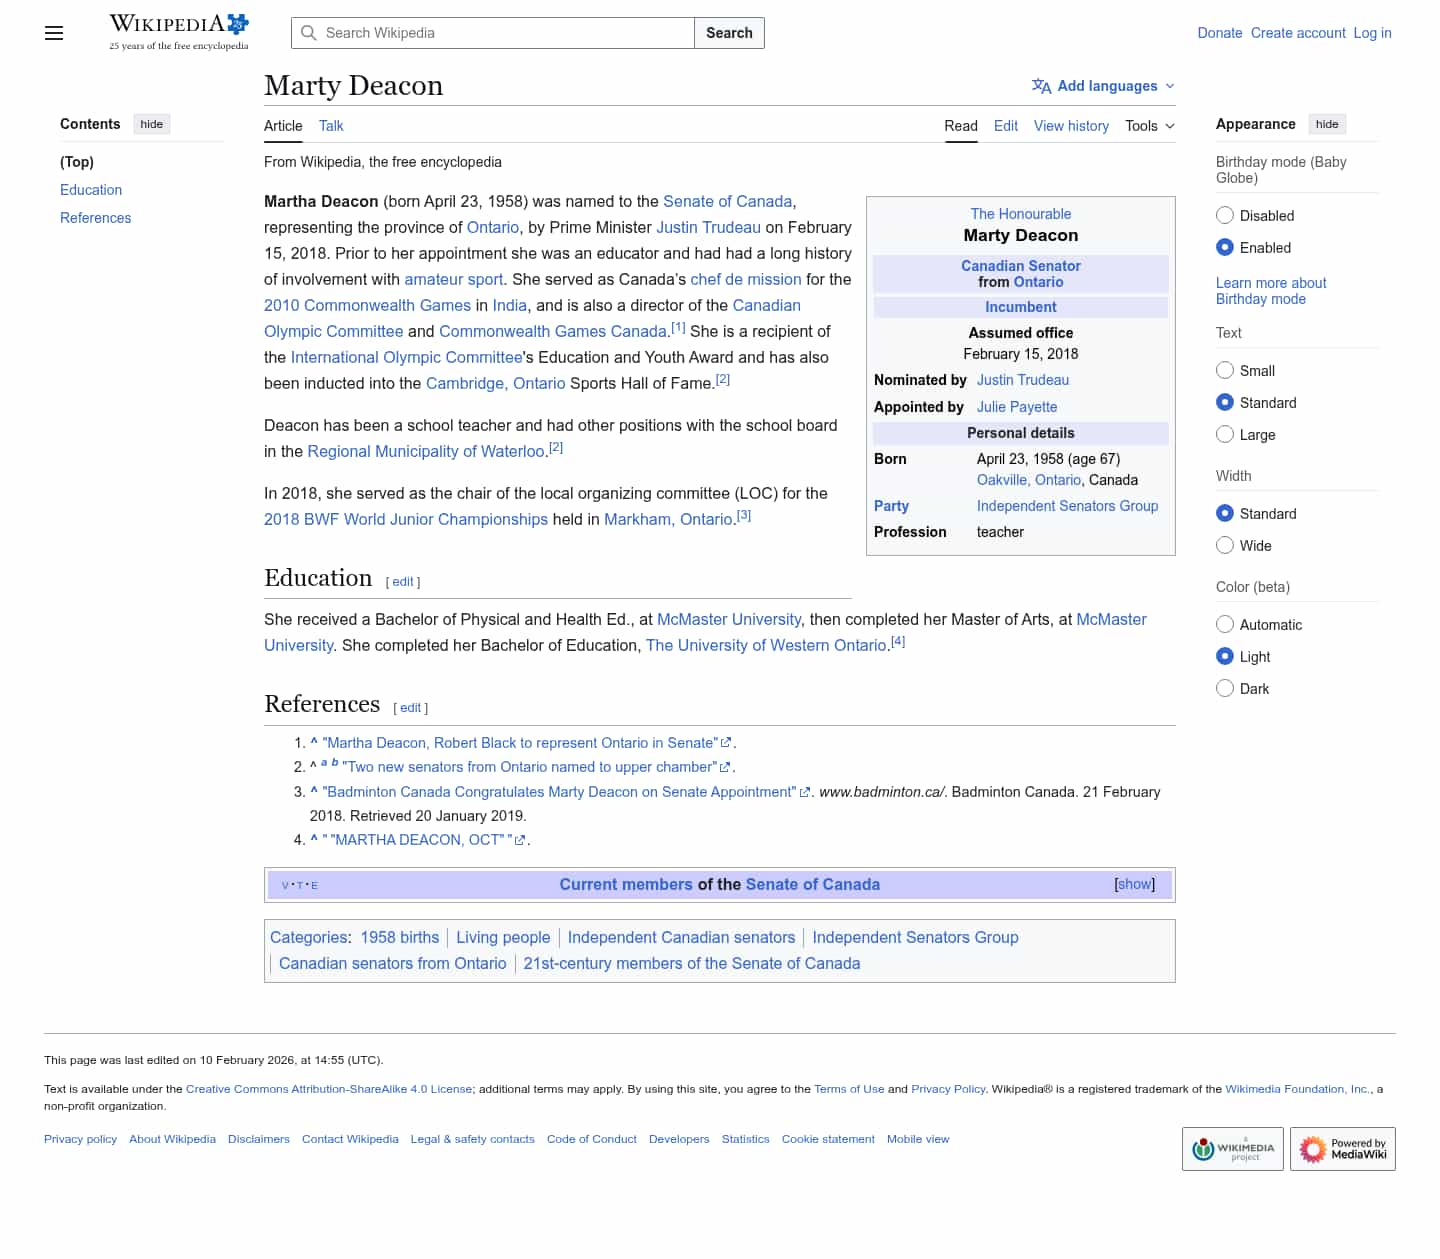Click the Wikimedia project badge
The image size is (1440, 1259).
coord(1232,1149)
